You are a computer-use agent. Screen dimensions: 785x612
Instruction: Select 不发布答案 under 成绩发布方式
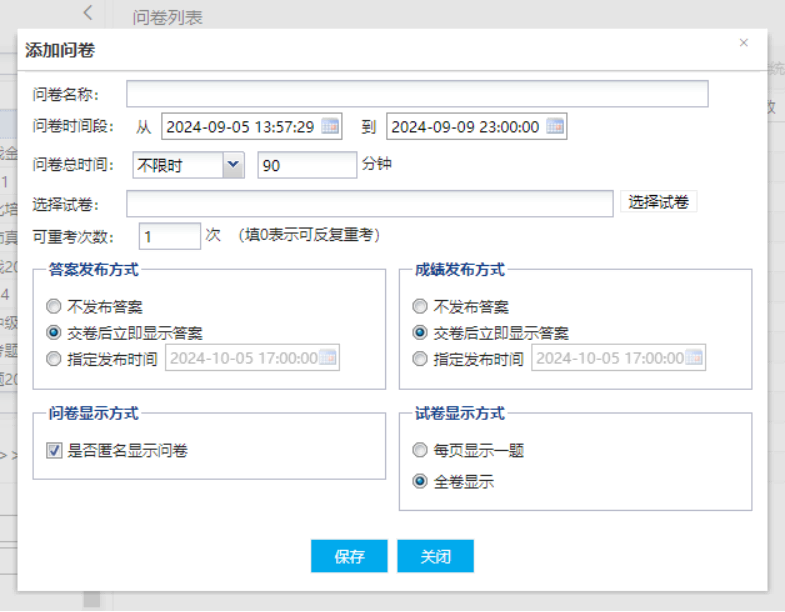420,307
